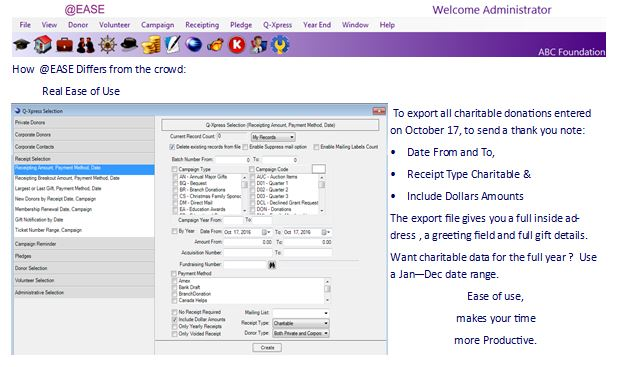The width and height of the screenshot is (619, 367).
Task: Open the Q-Xpress menu
Action: (278, 24)
